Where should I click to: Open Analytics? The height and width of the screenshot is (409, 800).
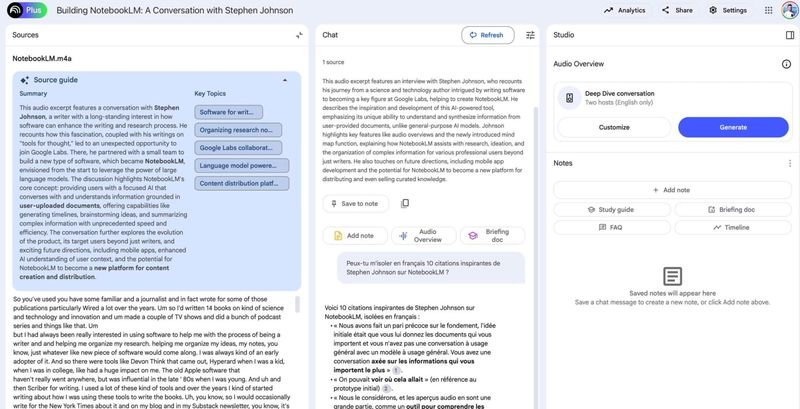(x=624, y=10)
